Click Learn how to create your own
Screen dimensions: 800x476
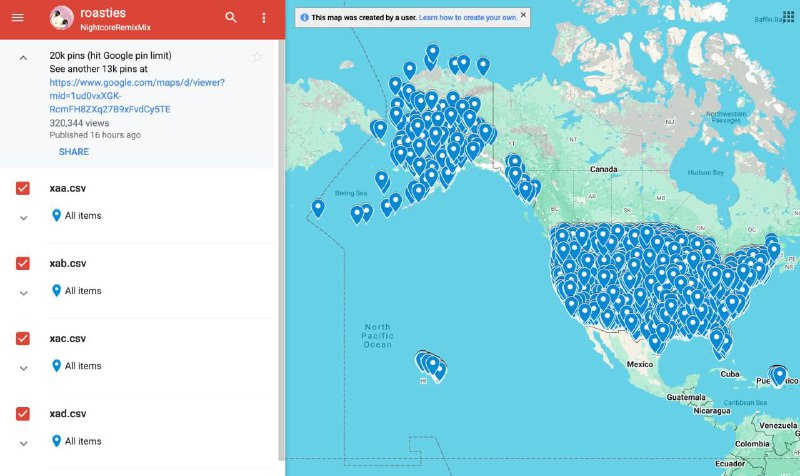click(469, 18)
